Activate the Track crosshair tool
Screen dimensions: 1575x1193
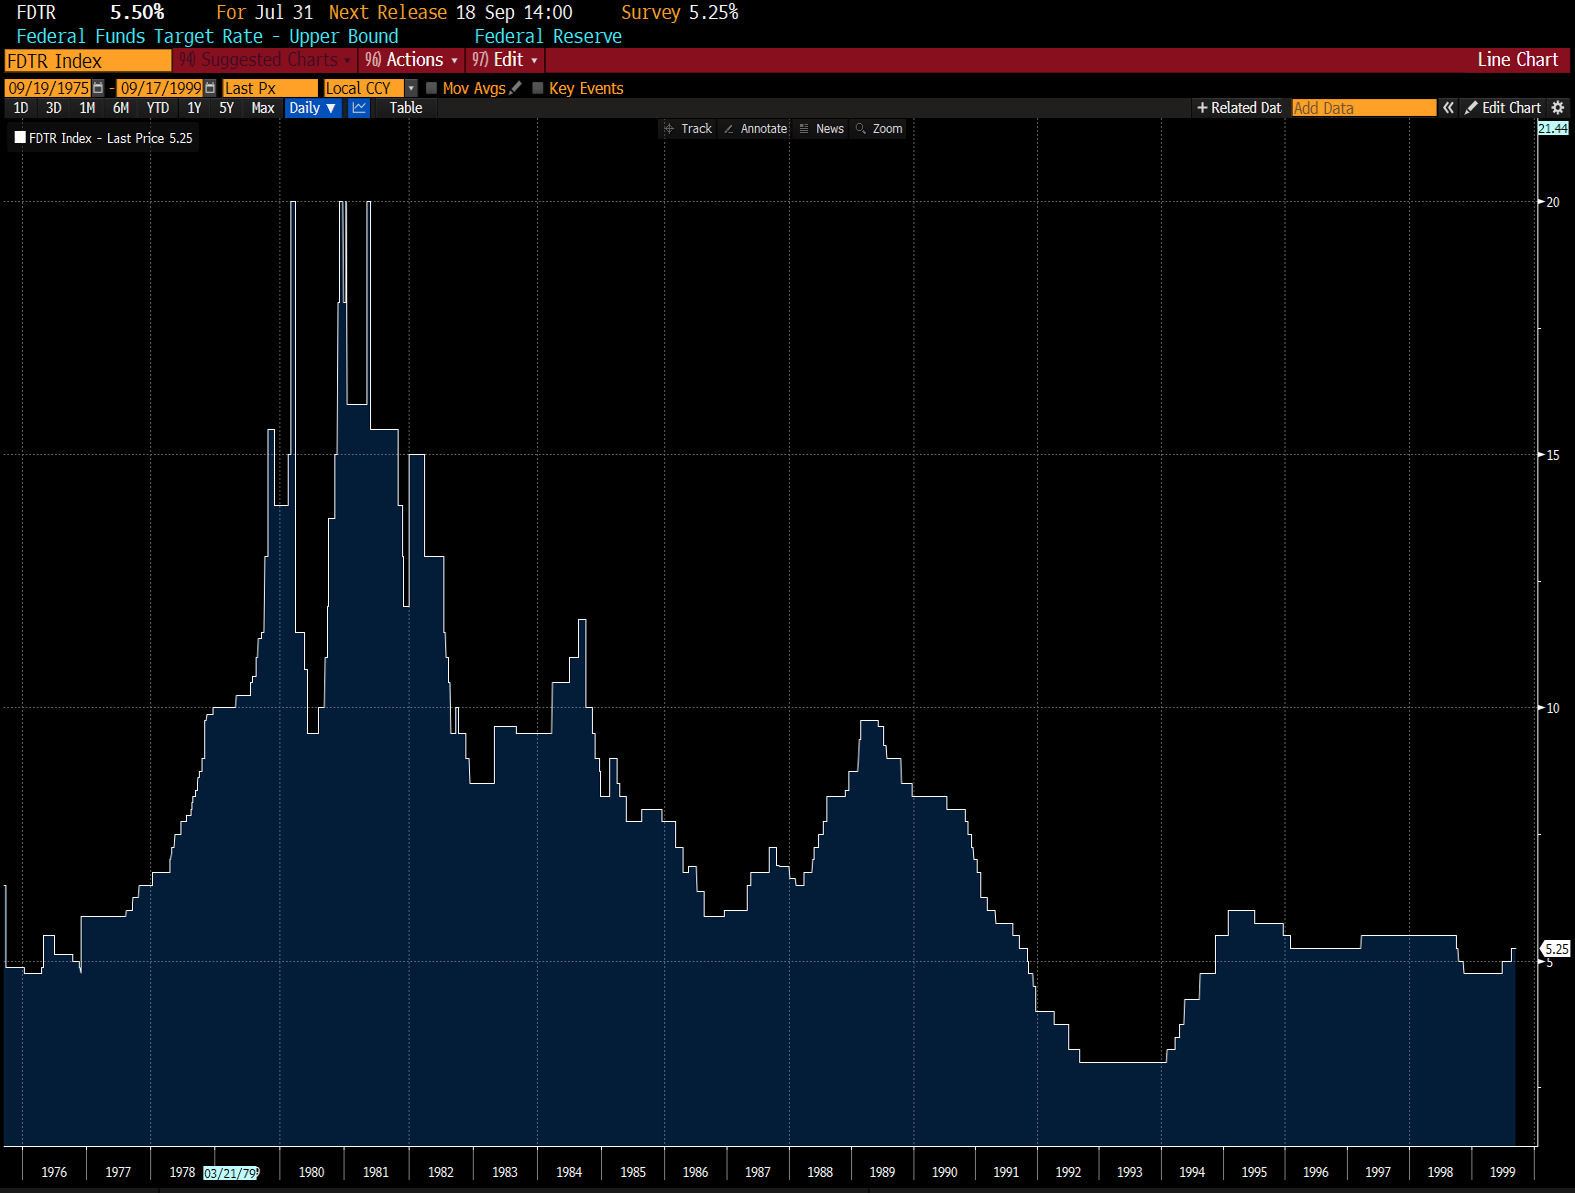tap(688, 129)
